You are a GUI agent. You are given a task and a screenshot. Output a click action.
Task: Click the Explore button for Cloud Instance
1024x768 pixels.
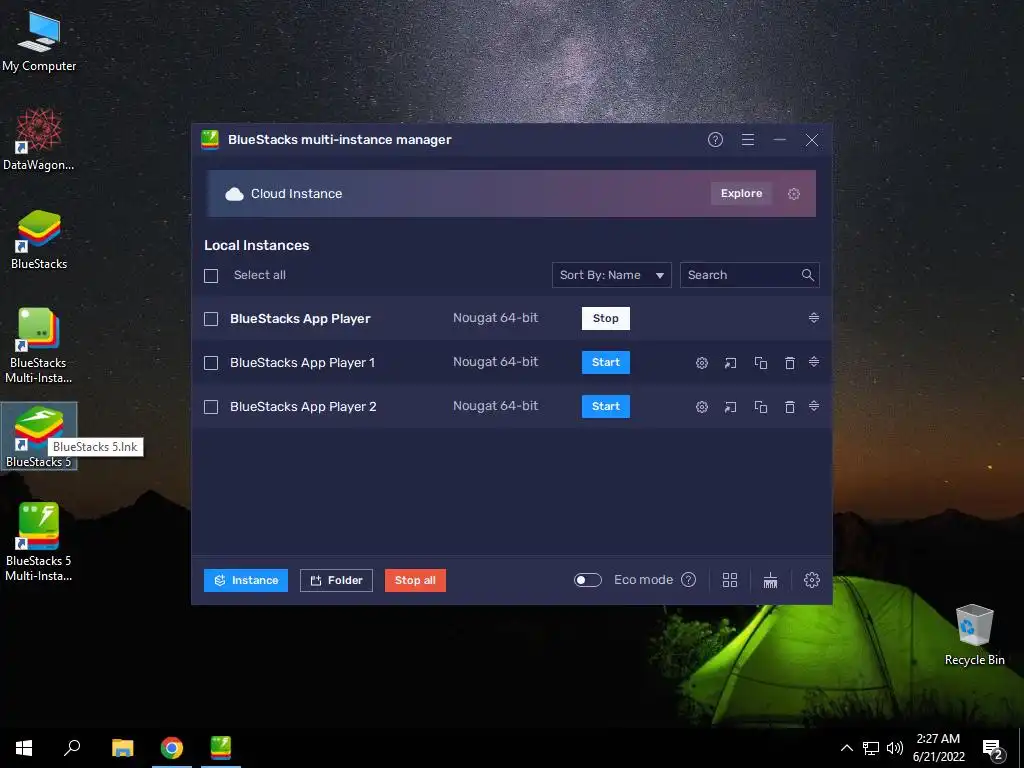[741, 193]
